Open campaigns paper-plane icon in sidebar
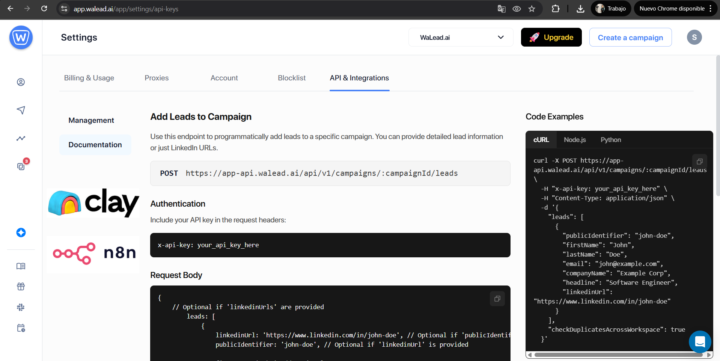The width and height of the screenshot is (720, 361). pyautogui.click(x=21, y=110)
